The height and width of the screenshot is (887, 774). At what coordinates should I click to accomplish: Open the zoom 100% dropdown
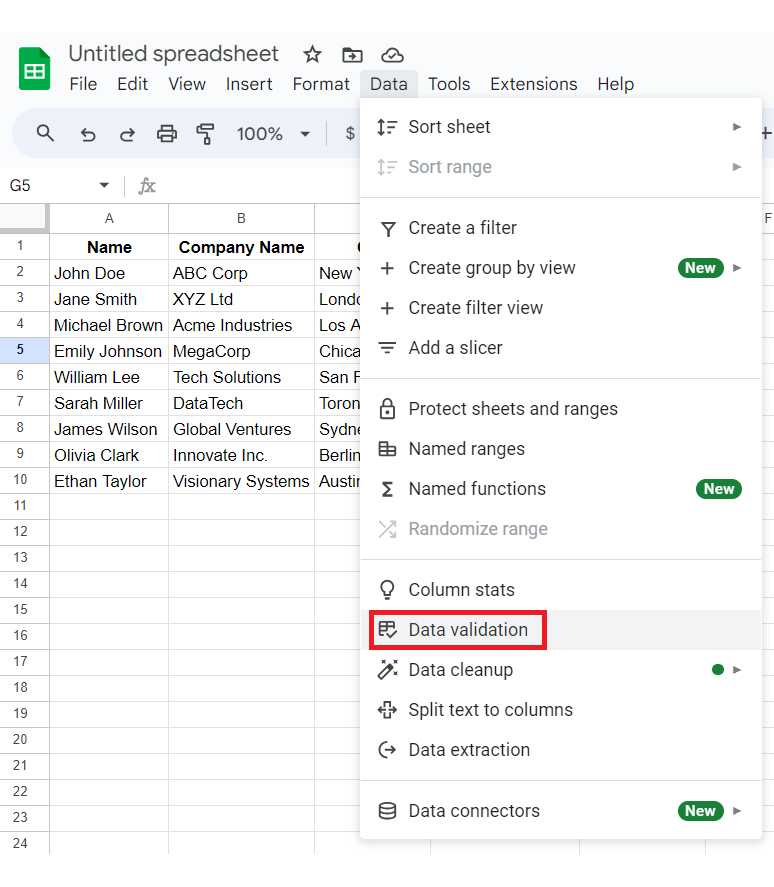click(x=274, y=134)
